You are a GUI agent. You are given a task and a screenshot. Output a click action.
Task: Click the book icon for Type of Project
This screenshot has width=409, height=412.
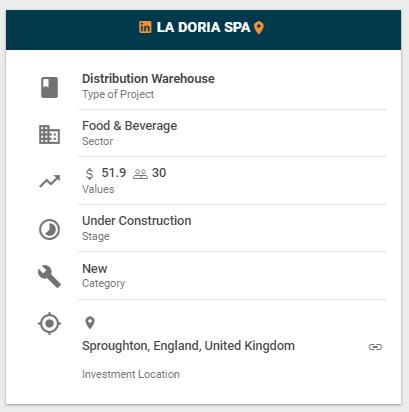(x=49, y=88)
